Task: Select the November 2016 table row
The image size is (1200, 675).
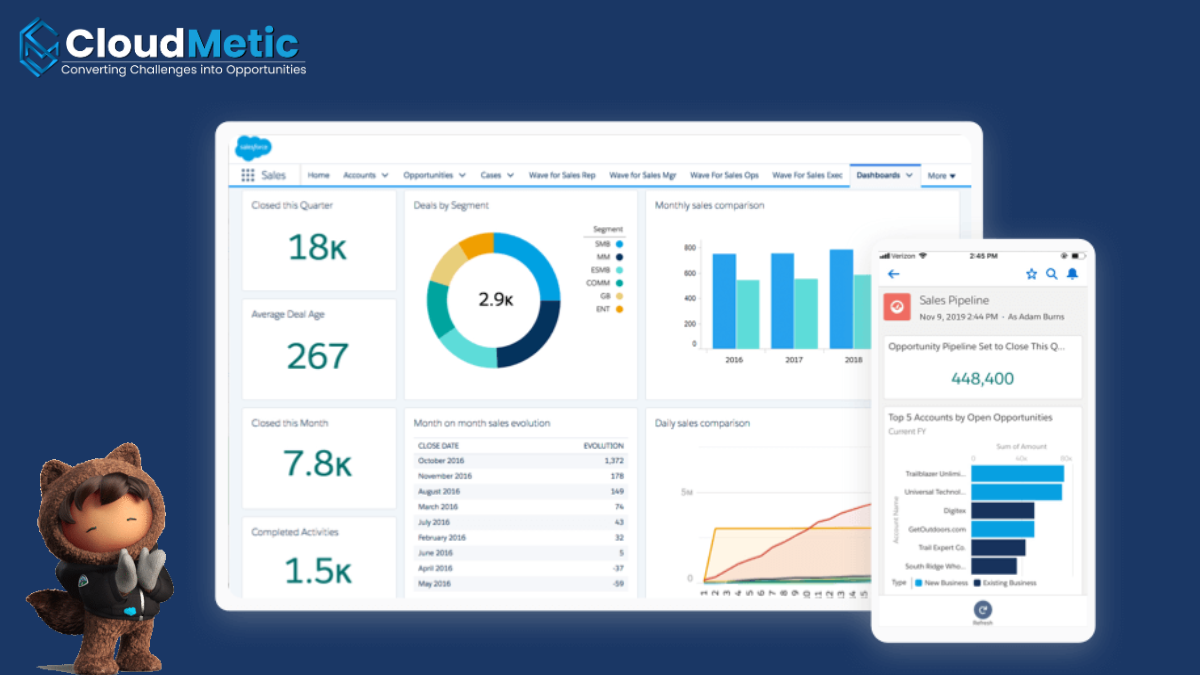Action: [x=521, y=476]
